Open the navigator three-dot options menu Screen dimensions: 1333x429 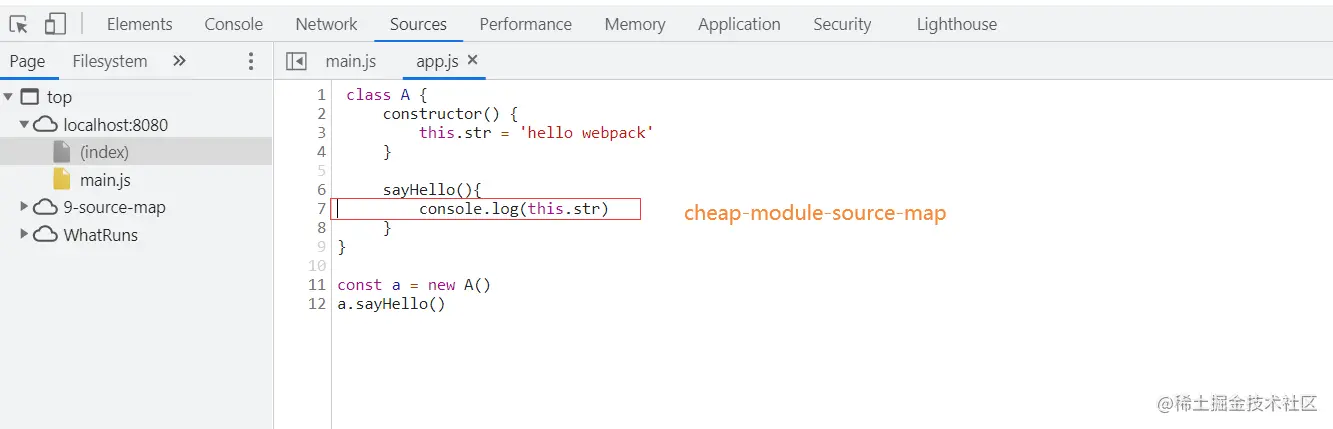tap(251, 61)
